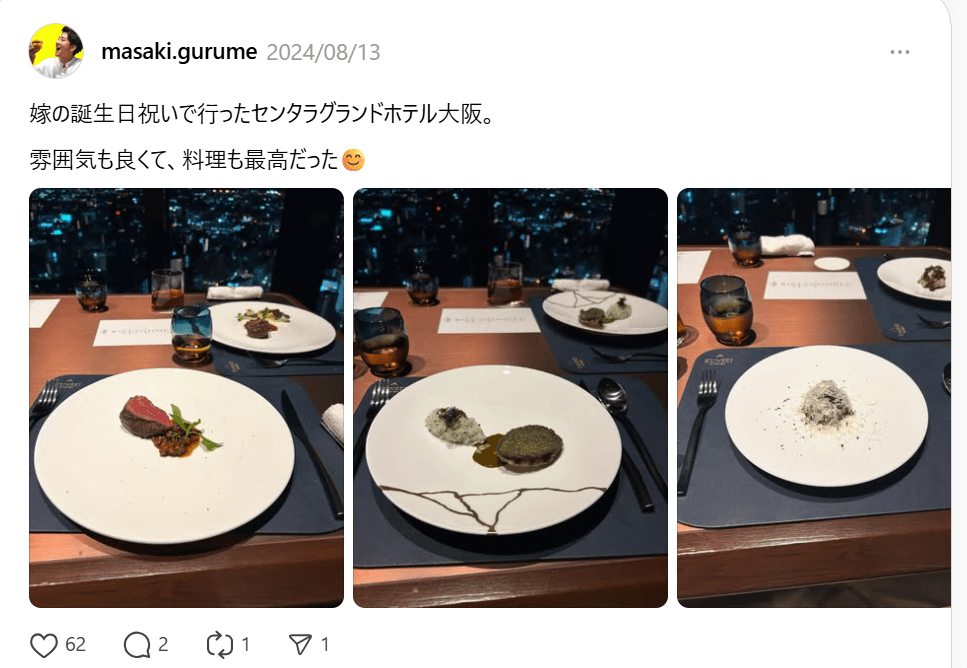Click the share paper-plane icon
967x668 pixels.
pyautogui.click(x=300, y=645)
